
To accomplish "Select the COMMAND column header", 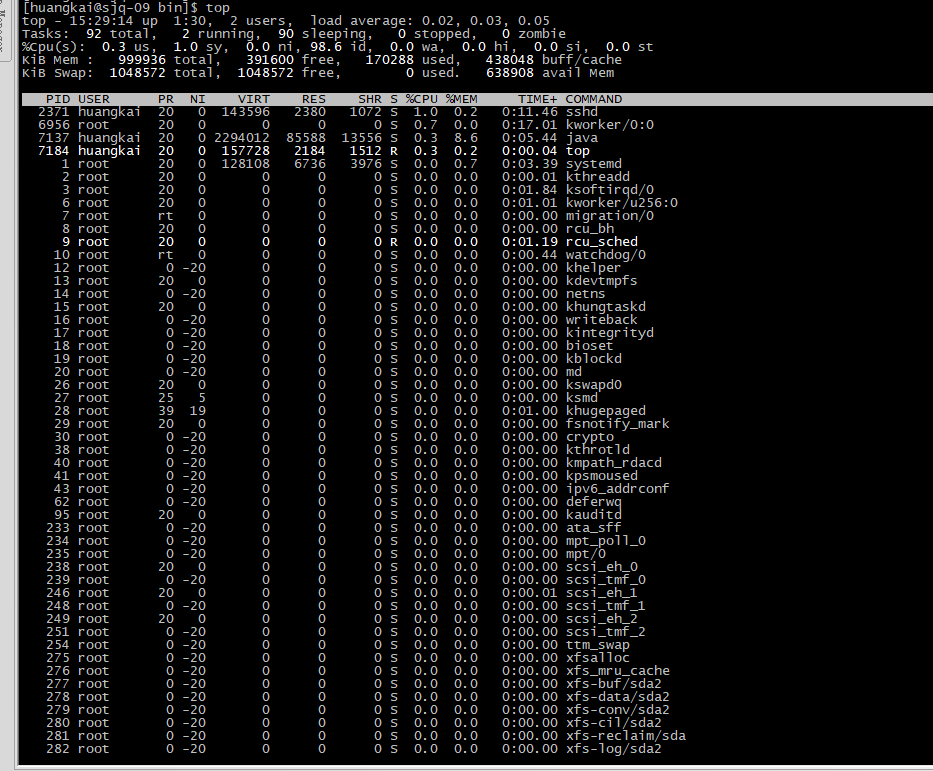I will 594,99.
